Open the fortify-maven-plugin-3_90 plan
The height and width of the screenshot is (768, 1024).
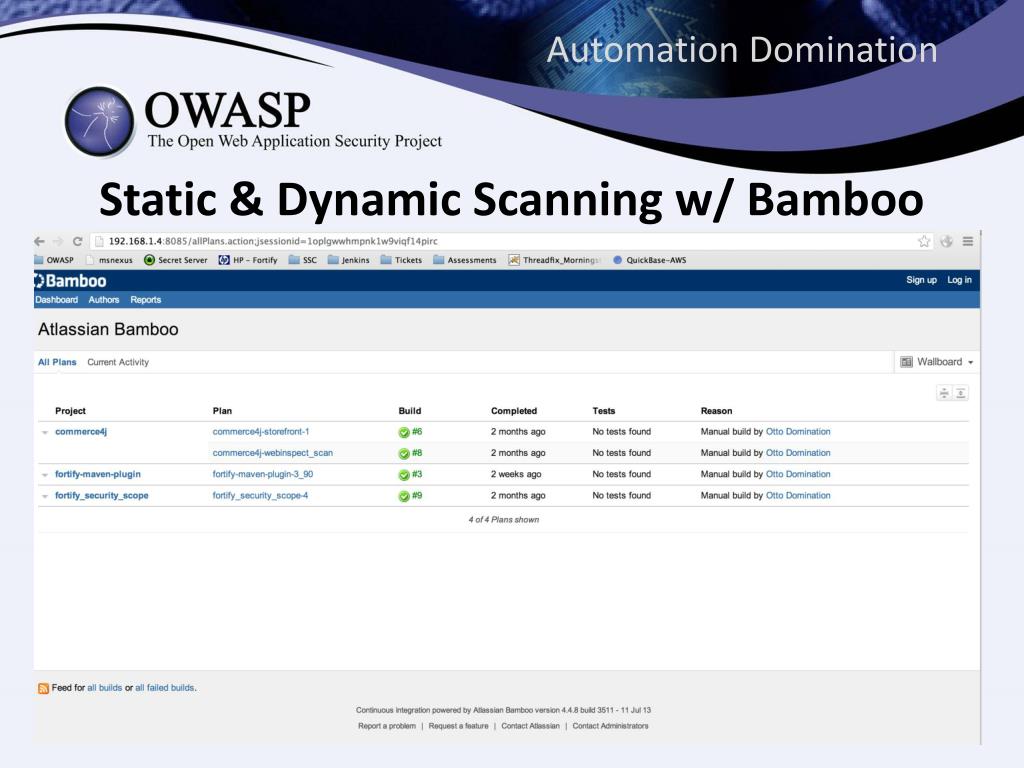tap(263, 474)
